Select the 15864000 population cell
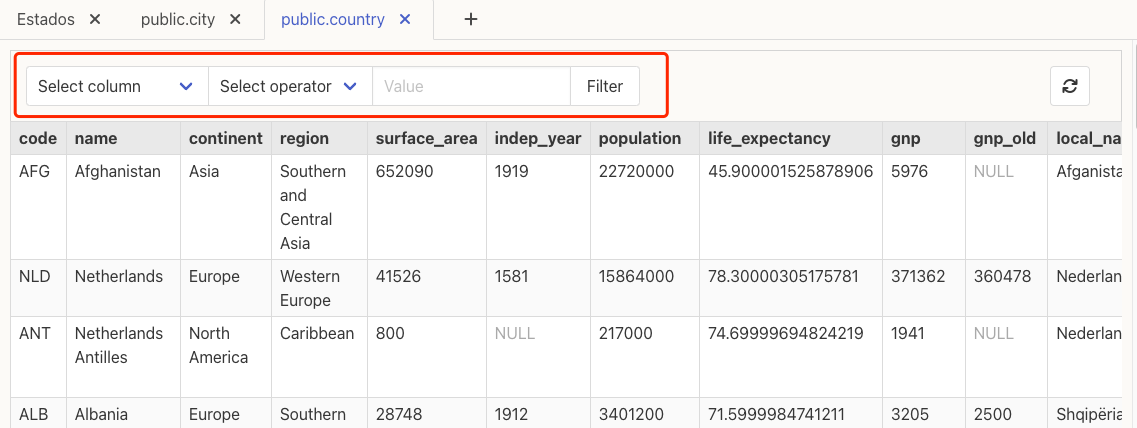 coord(645,288)
